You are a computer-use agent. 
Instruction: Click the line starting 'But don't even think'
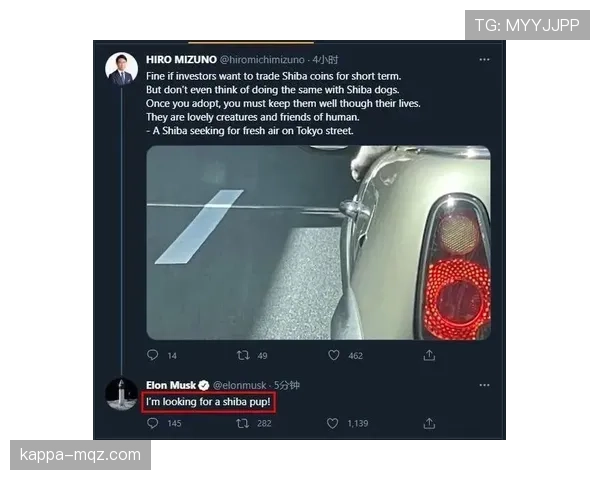coord(272,90)
